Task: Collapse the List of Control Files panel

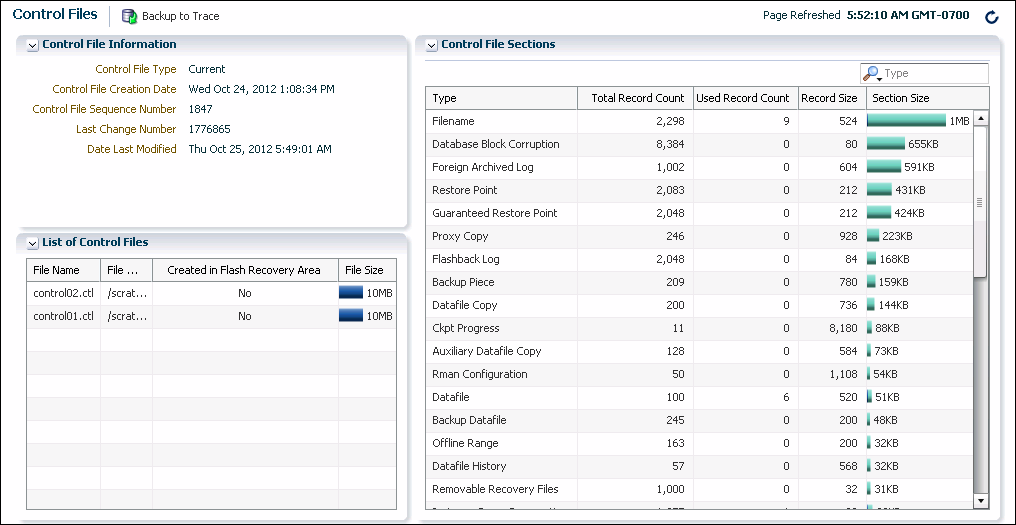Action: point(33,243)
